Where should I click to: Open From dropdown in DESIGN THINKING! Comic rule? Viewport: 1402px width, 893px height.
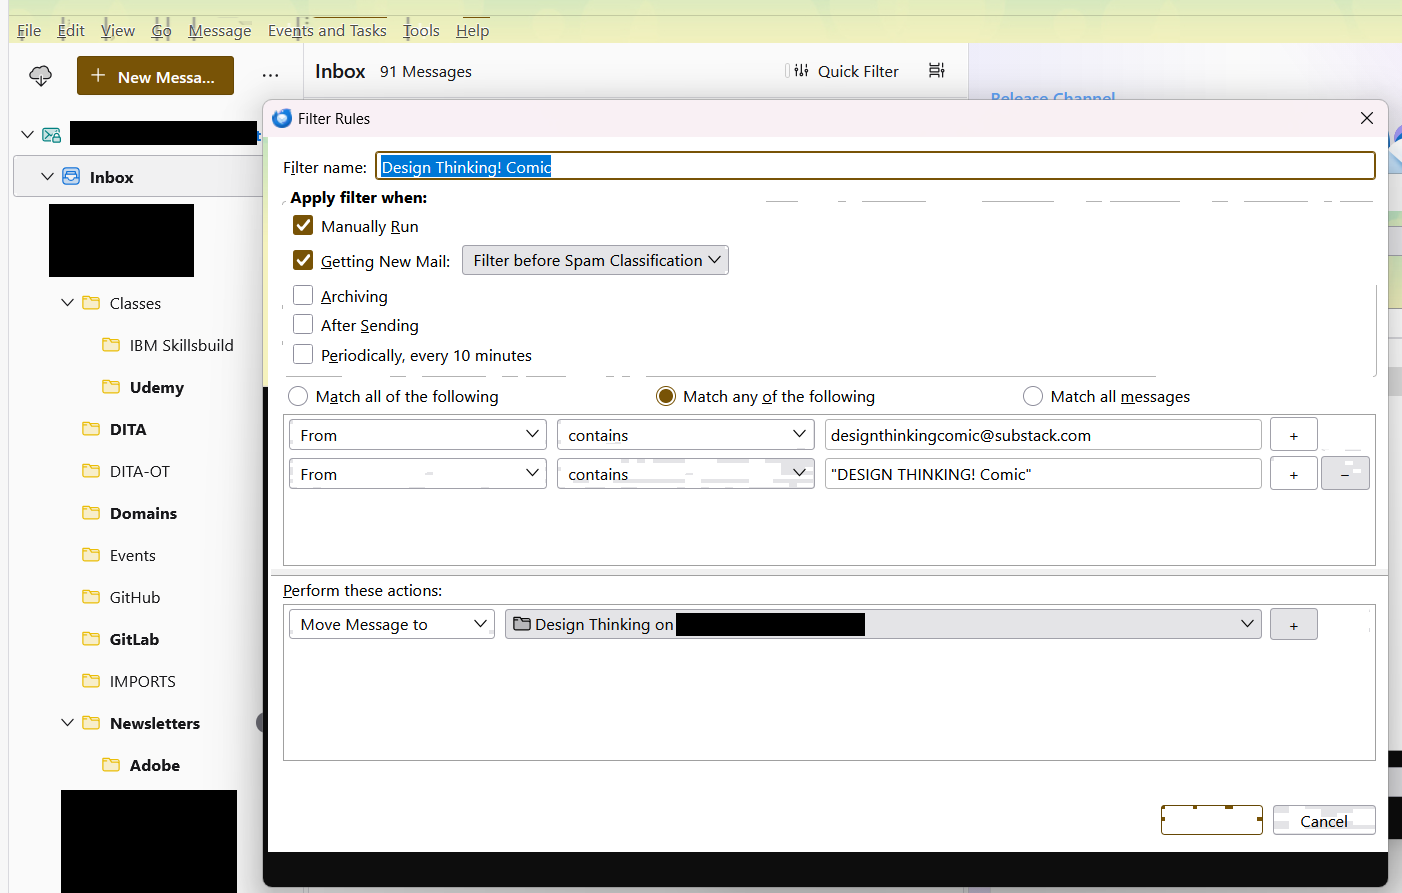(418, 474)
